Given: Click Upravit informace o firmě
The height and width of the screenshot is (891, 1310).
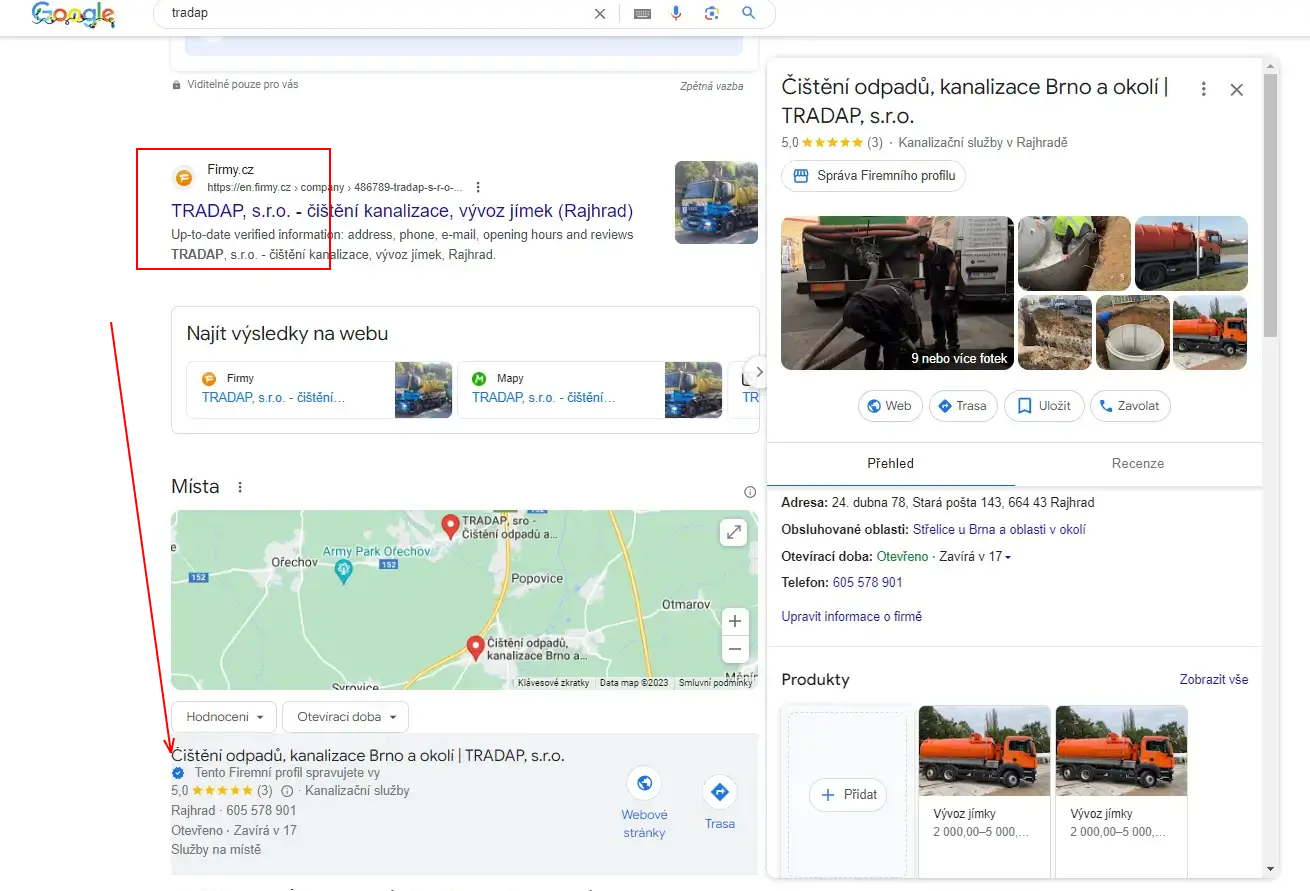Looking at the screenshot, I should (x=852, y=616).
